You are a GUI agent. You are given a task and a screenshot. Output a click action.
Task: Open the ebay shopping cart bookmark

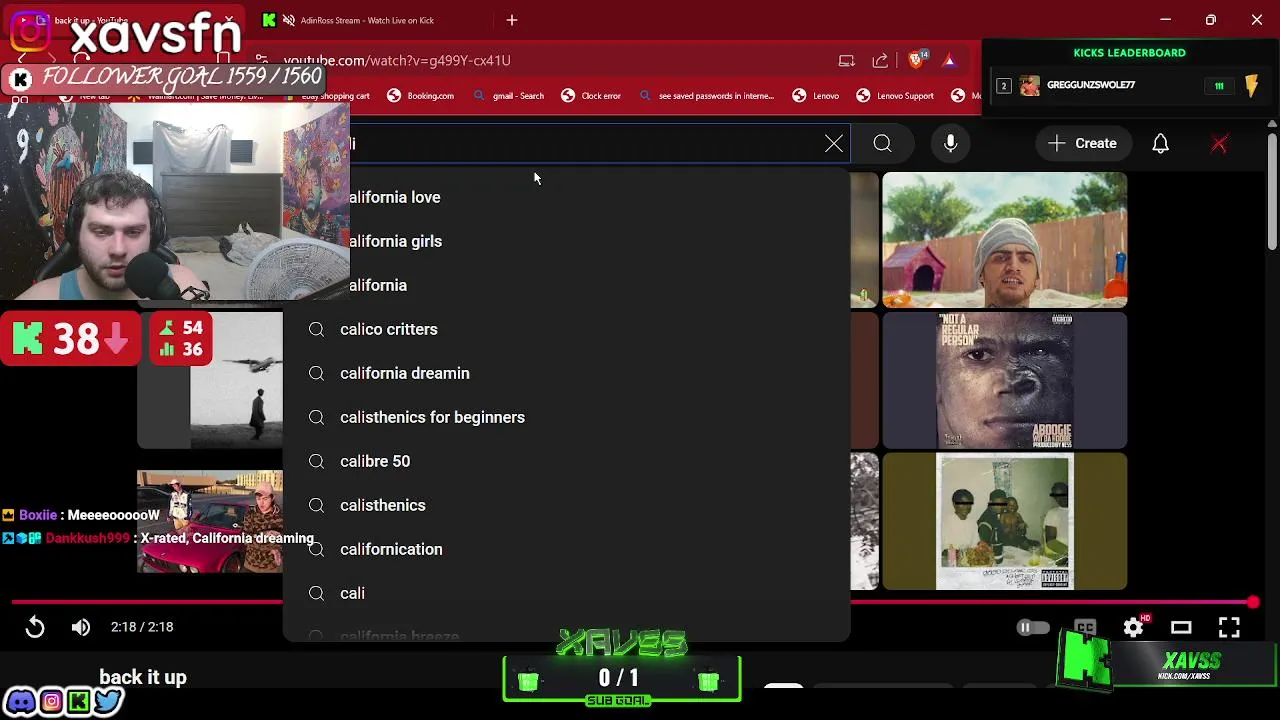[327, 96]
